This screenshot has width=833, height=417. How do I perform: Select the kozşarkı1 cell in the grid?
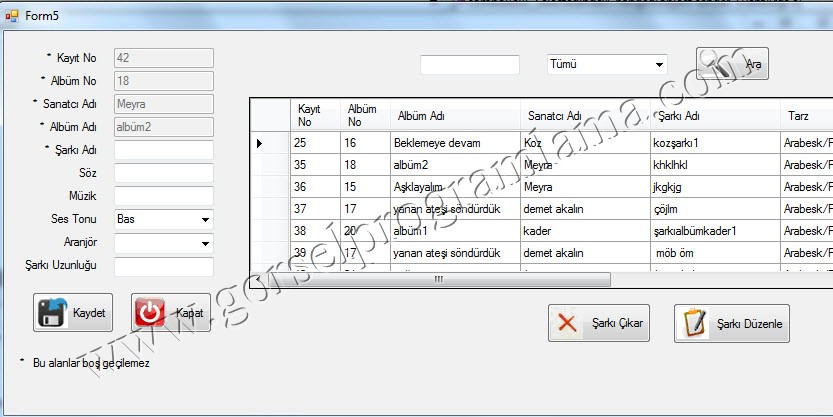tap(712, 143)
